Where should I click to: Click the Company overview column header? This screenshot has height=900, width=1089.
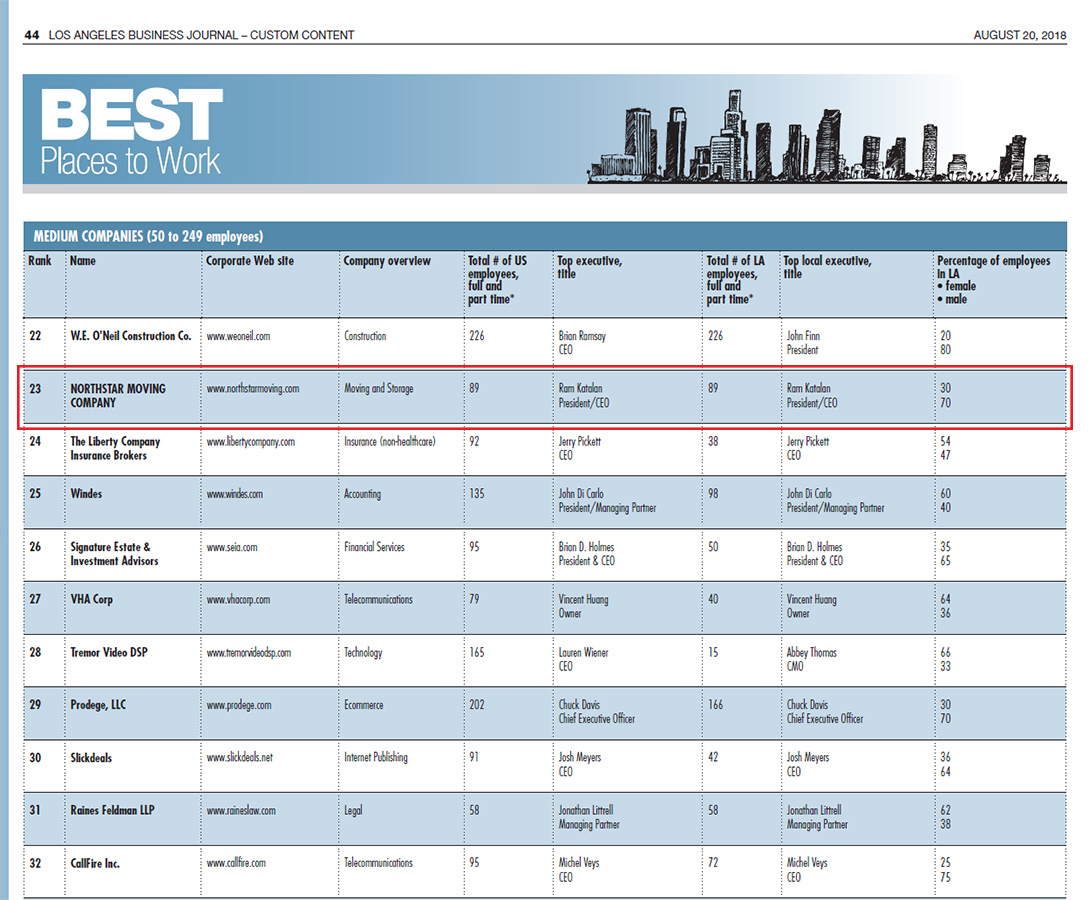click(387, 262)
